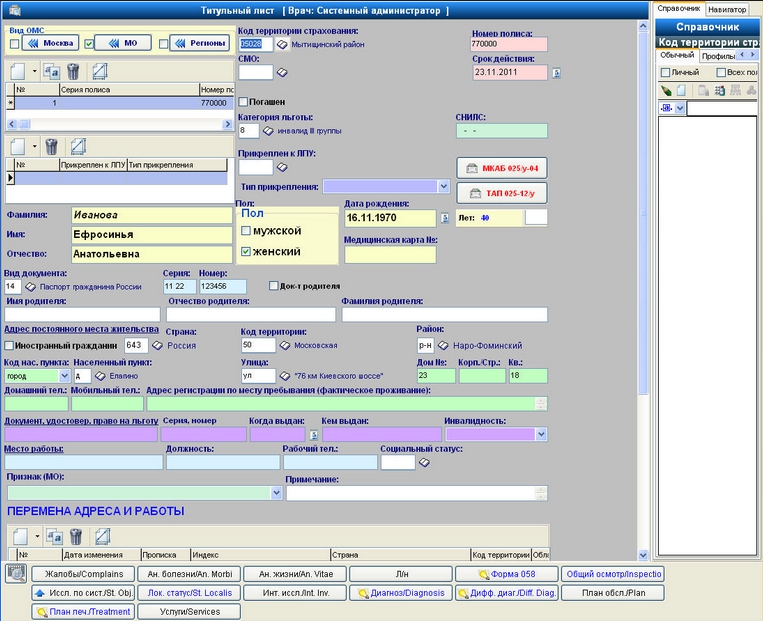Click the lookup icon for Категория льготы
This screenshot has width=763, height=621.
268,131
